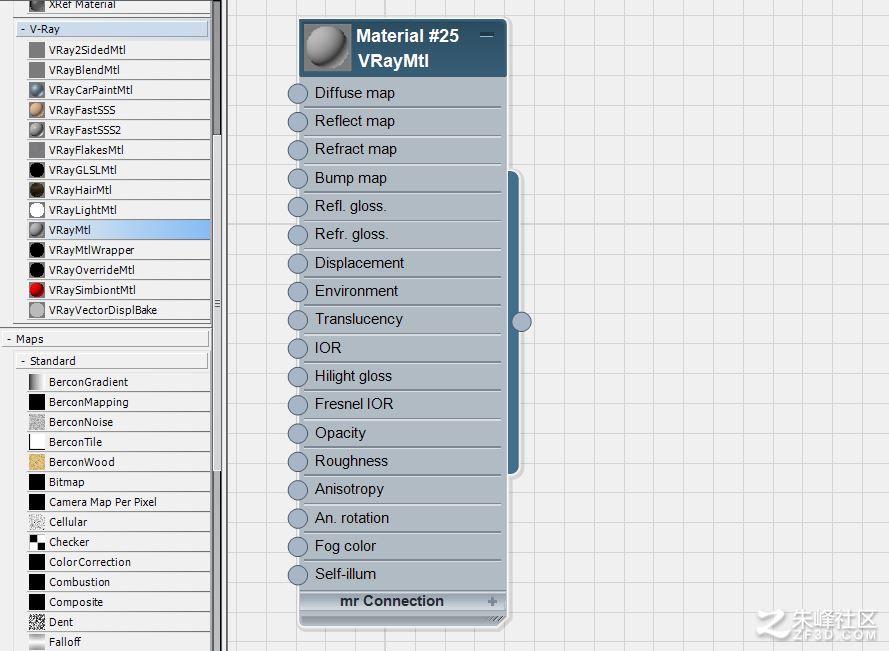
Task: Select the VRayFastSSS2 gray sphere icon
Action: [x=37, y=130]
